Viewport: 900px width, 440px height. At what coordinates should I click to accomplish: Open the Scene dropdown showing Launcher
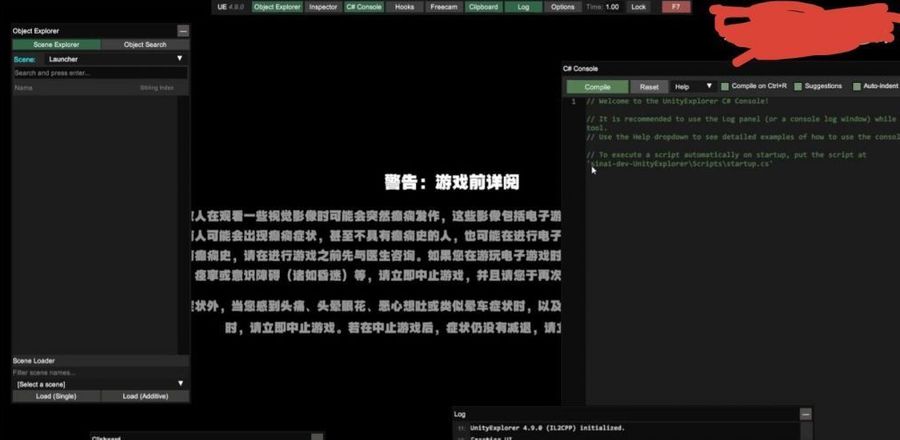115,59
